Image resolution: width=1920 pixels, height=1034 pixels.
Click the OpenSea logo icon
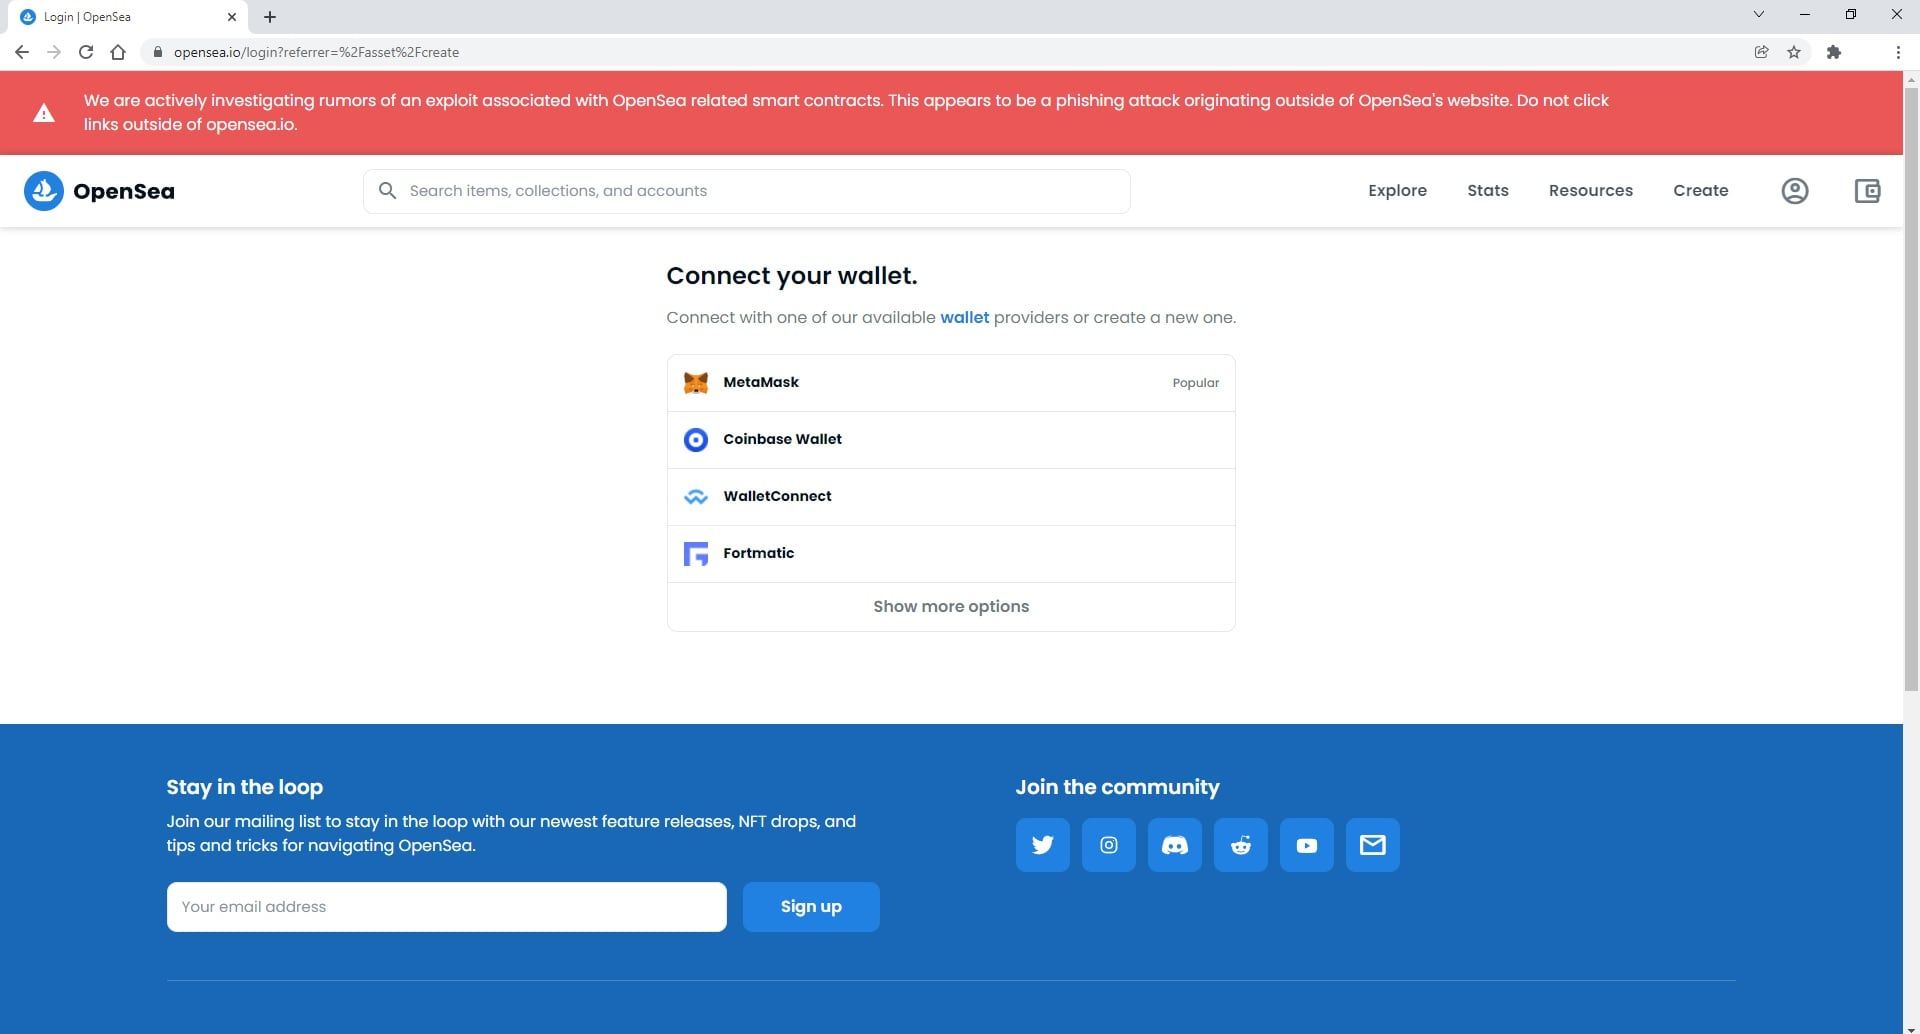coord(43,191)
